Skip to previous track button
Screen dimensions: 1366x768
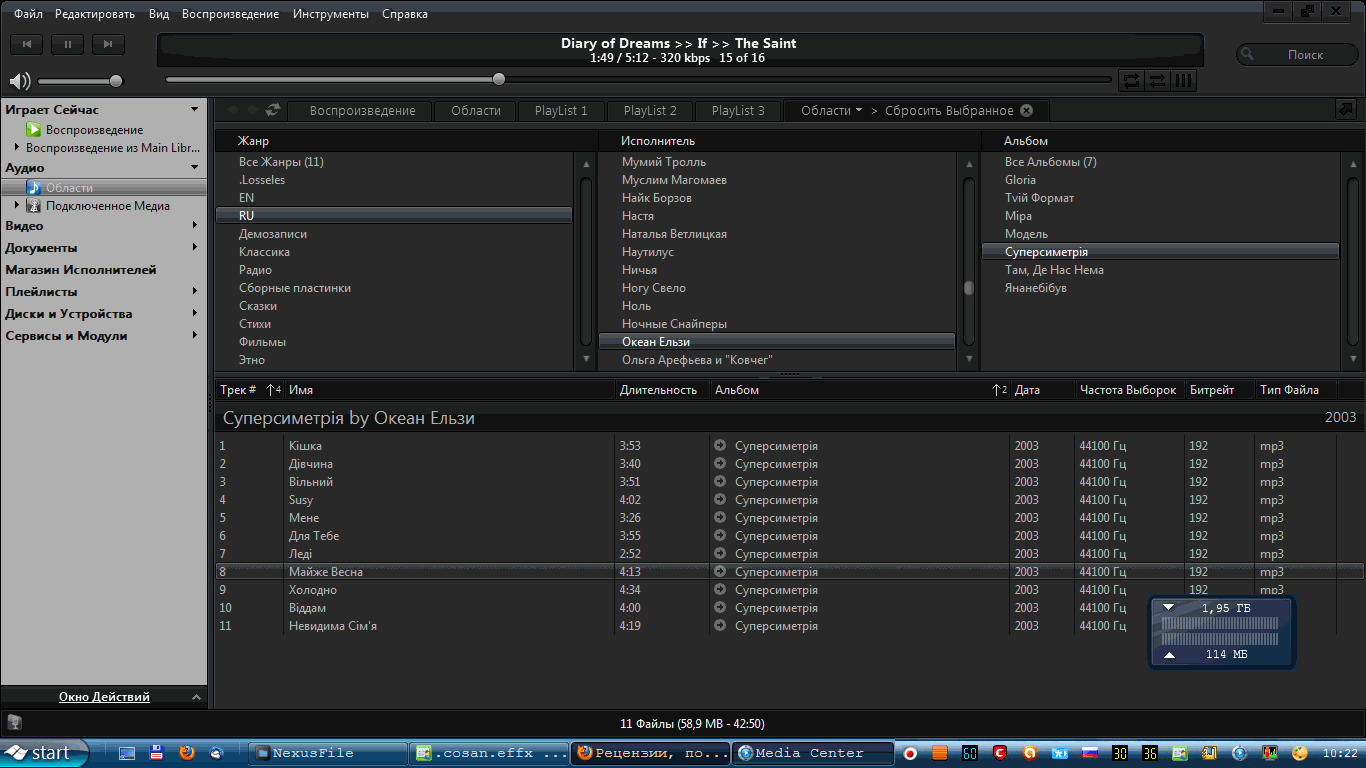pos(28,44)
